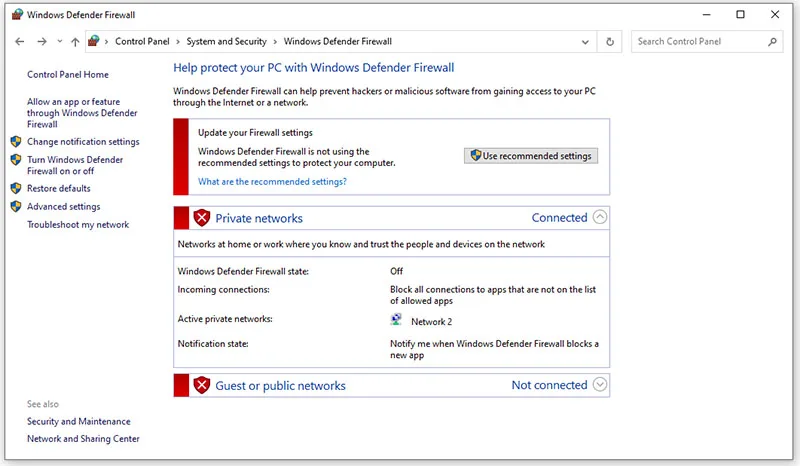Click Connected status text
Screen dimensions: 800x466
point(559,218)
